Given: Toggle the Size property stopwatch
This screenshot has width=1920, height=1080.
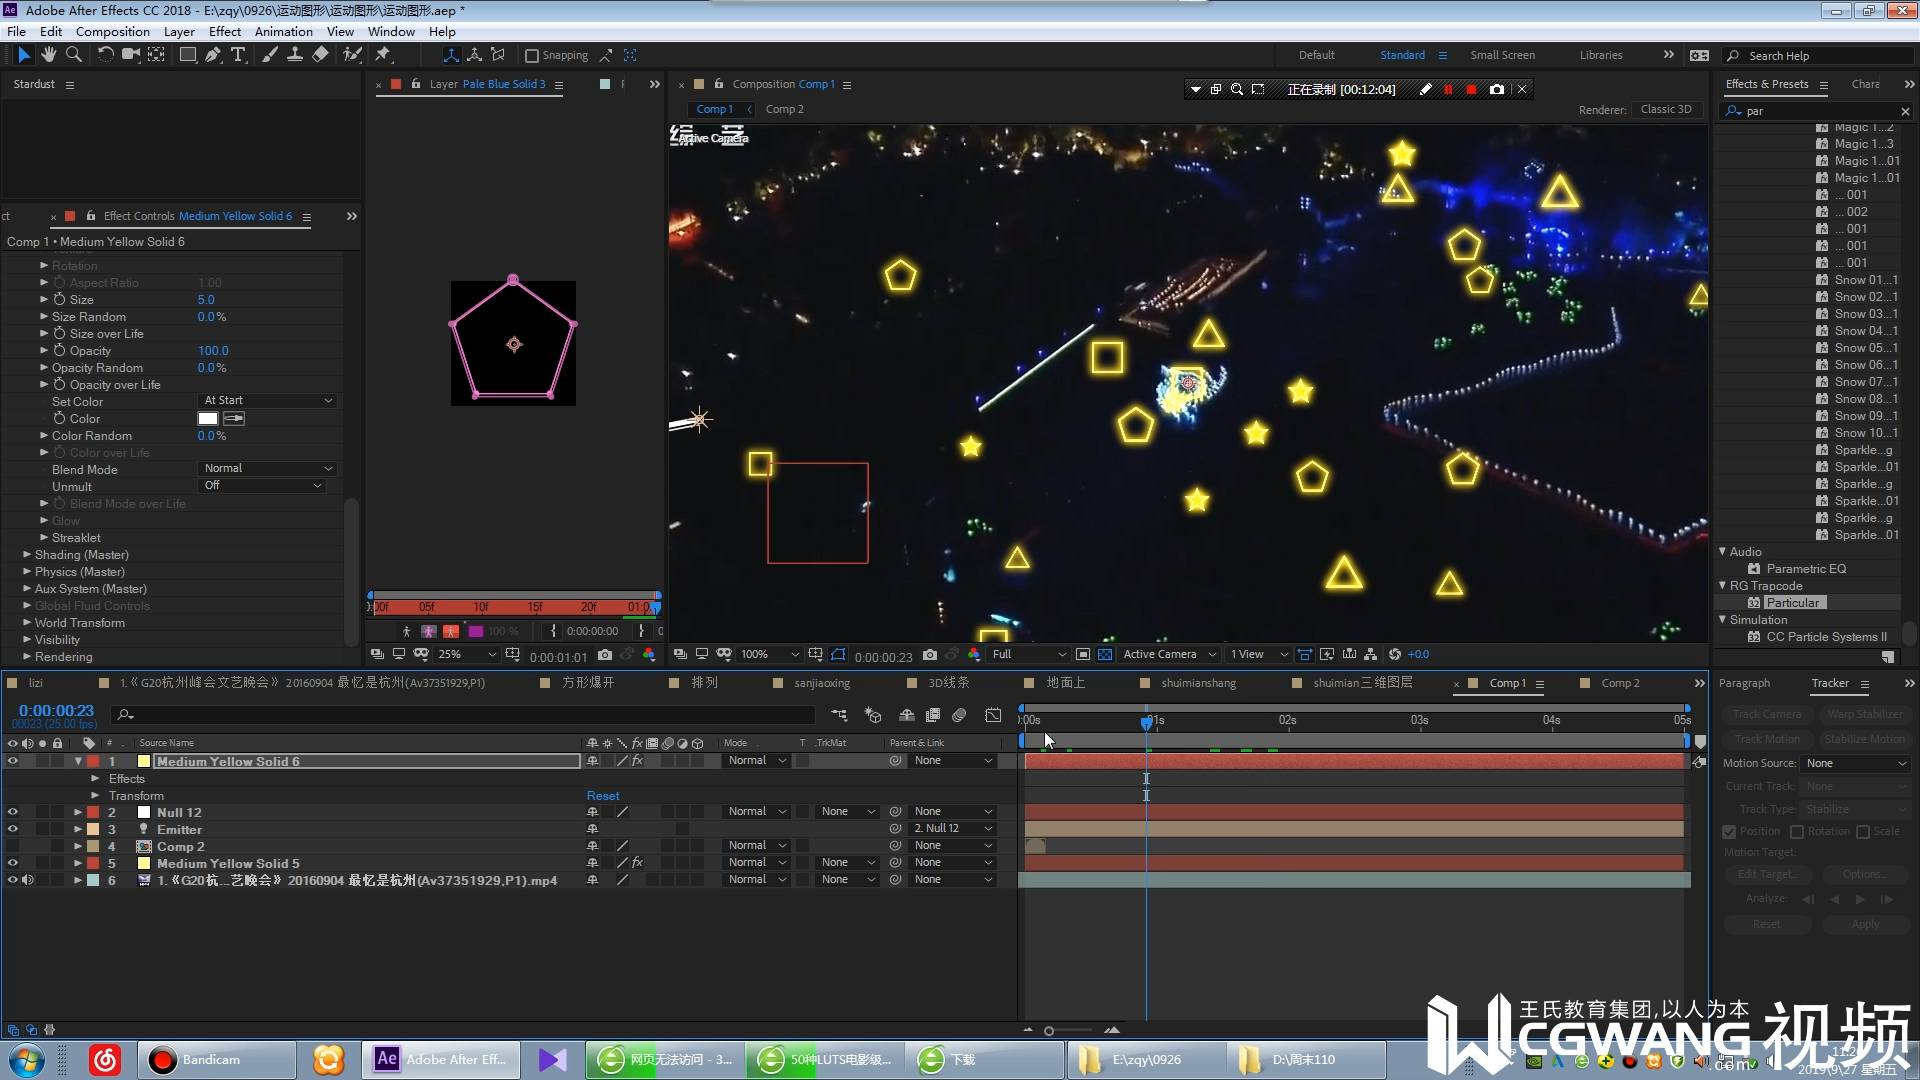Looking at the screenshot, I should click(60, 300).
